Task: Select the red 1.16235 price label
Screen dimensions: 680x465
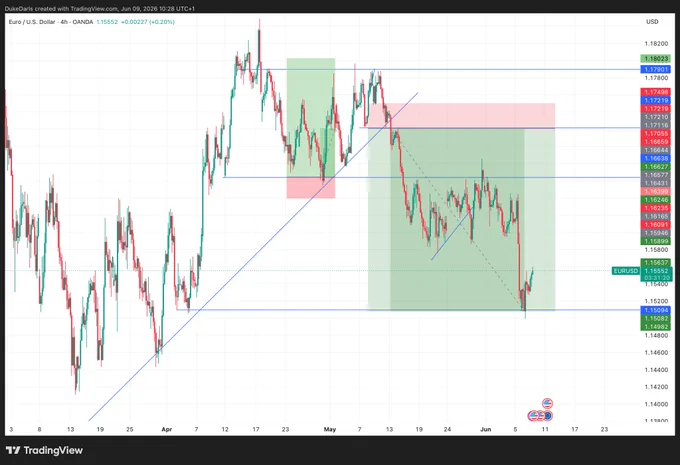Action: click(x=656, y=208)
